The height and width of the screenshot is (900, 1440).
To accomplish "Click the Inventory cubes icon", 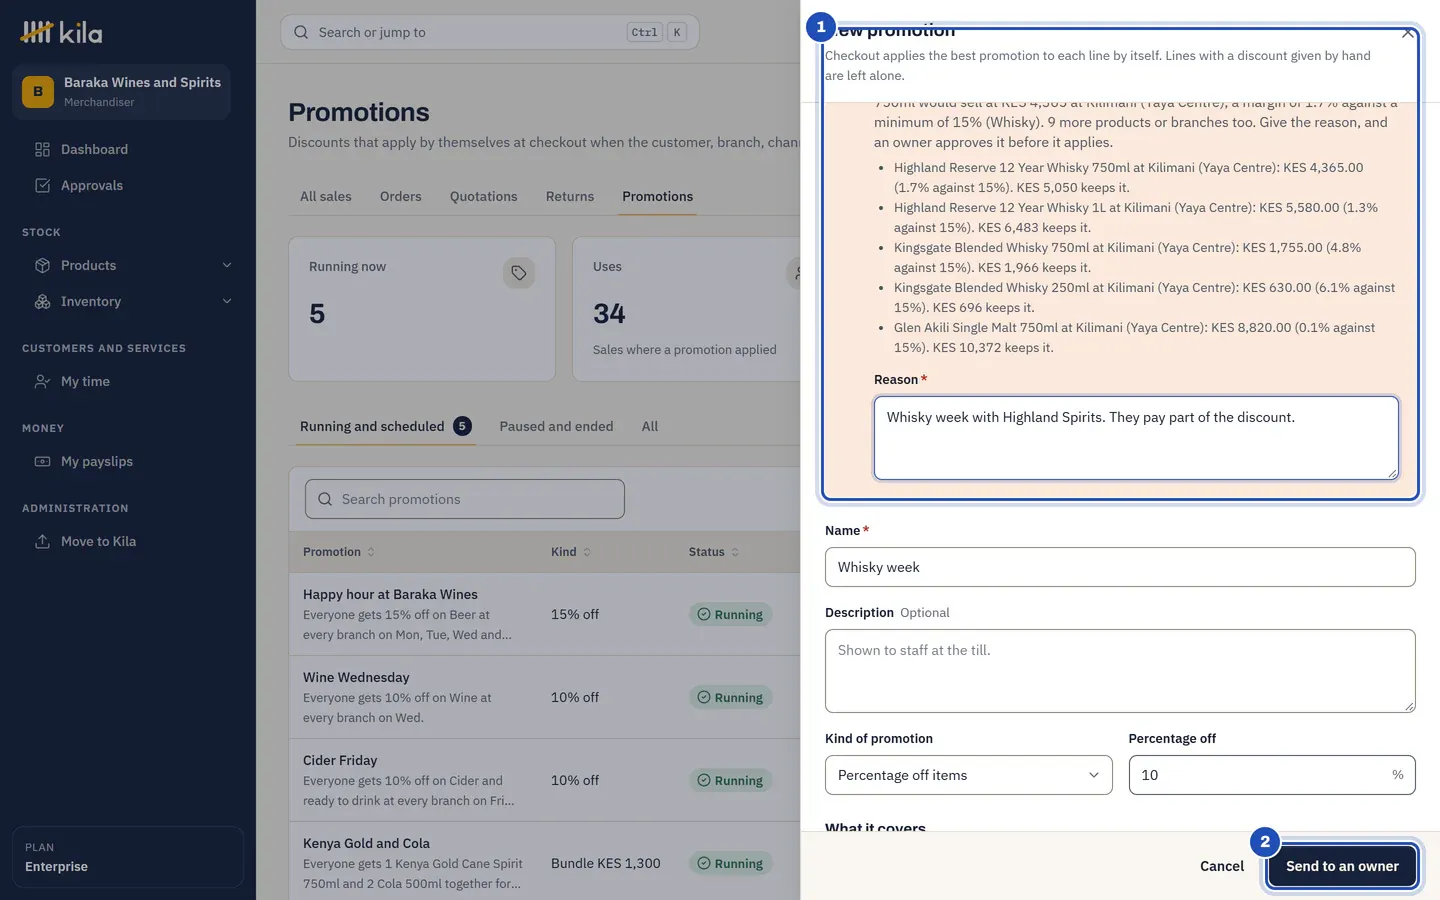I will (42, 301).
